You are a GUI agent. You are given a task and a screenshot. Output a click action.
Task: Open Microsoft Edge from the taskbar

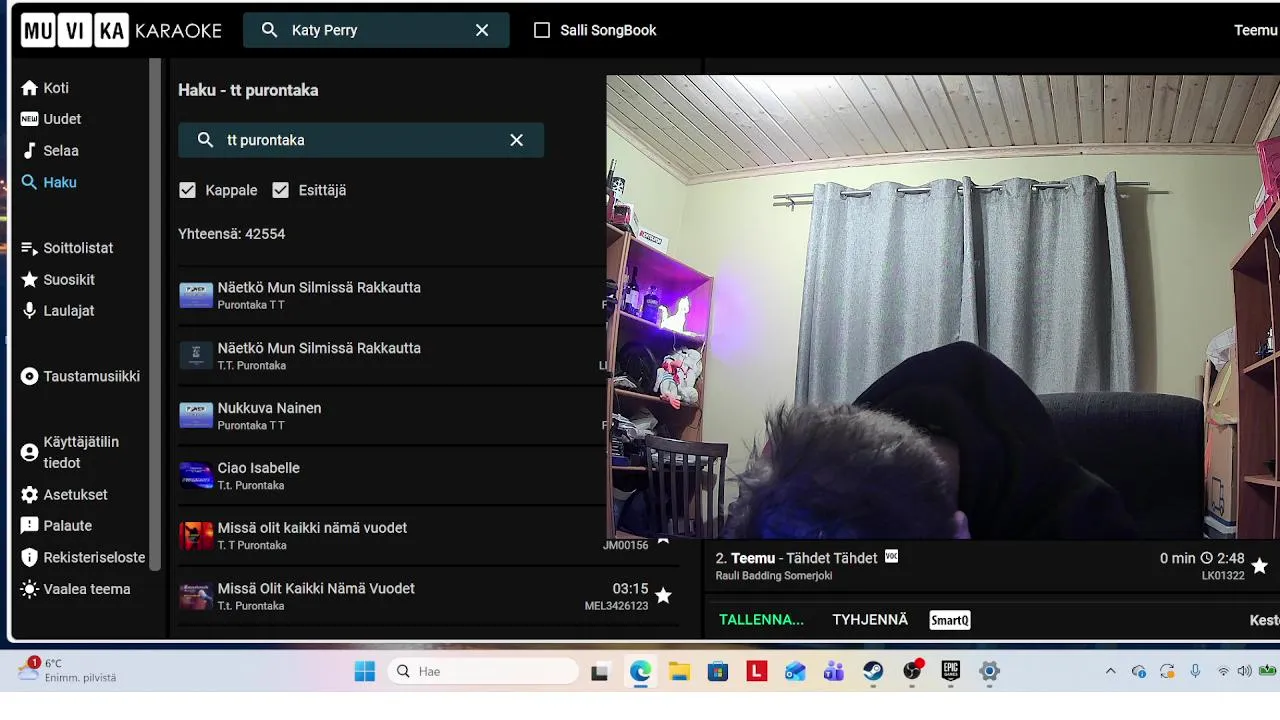[640, 671]
